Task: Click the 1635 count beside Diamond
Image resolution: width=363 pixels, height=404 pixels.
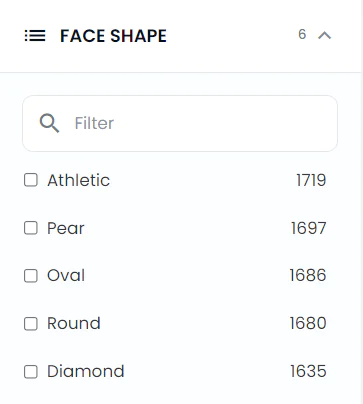Action: tap(308, 371)
